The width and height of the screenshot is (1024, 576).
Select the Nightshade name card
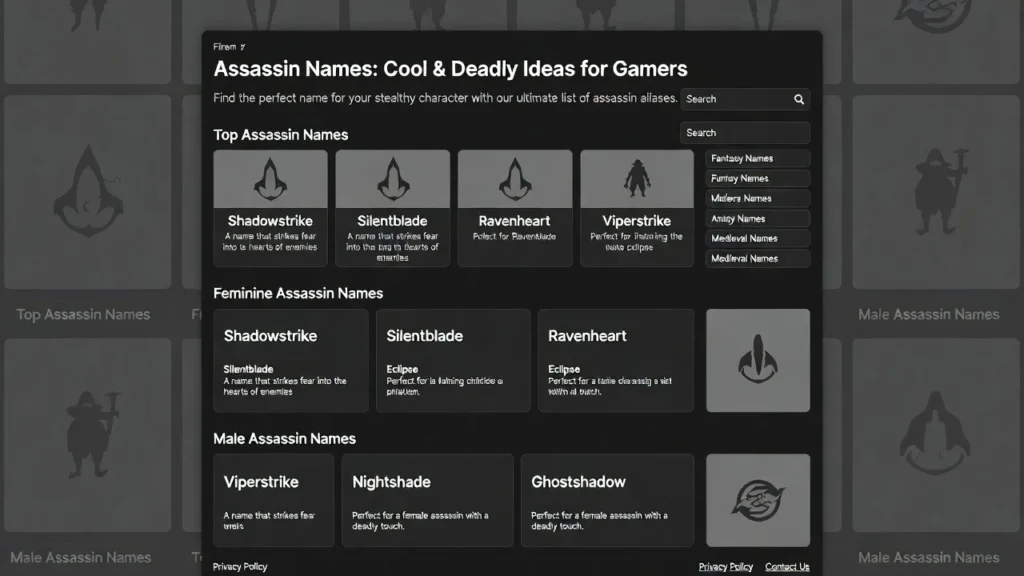coord(427,500)
